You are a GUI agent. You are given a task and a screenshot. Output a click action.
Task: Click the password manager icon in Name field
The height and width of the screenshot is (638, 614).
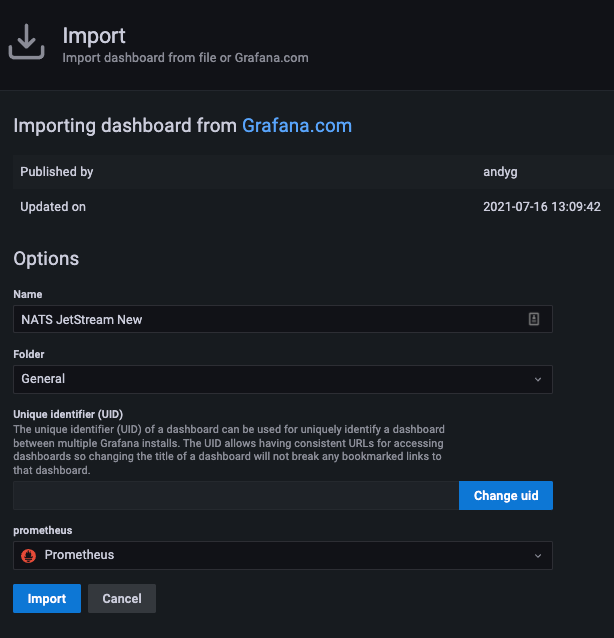(x=534, y=319)
